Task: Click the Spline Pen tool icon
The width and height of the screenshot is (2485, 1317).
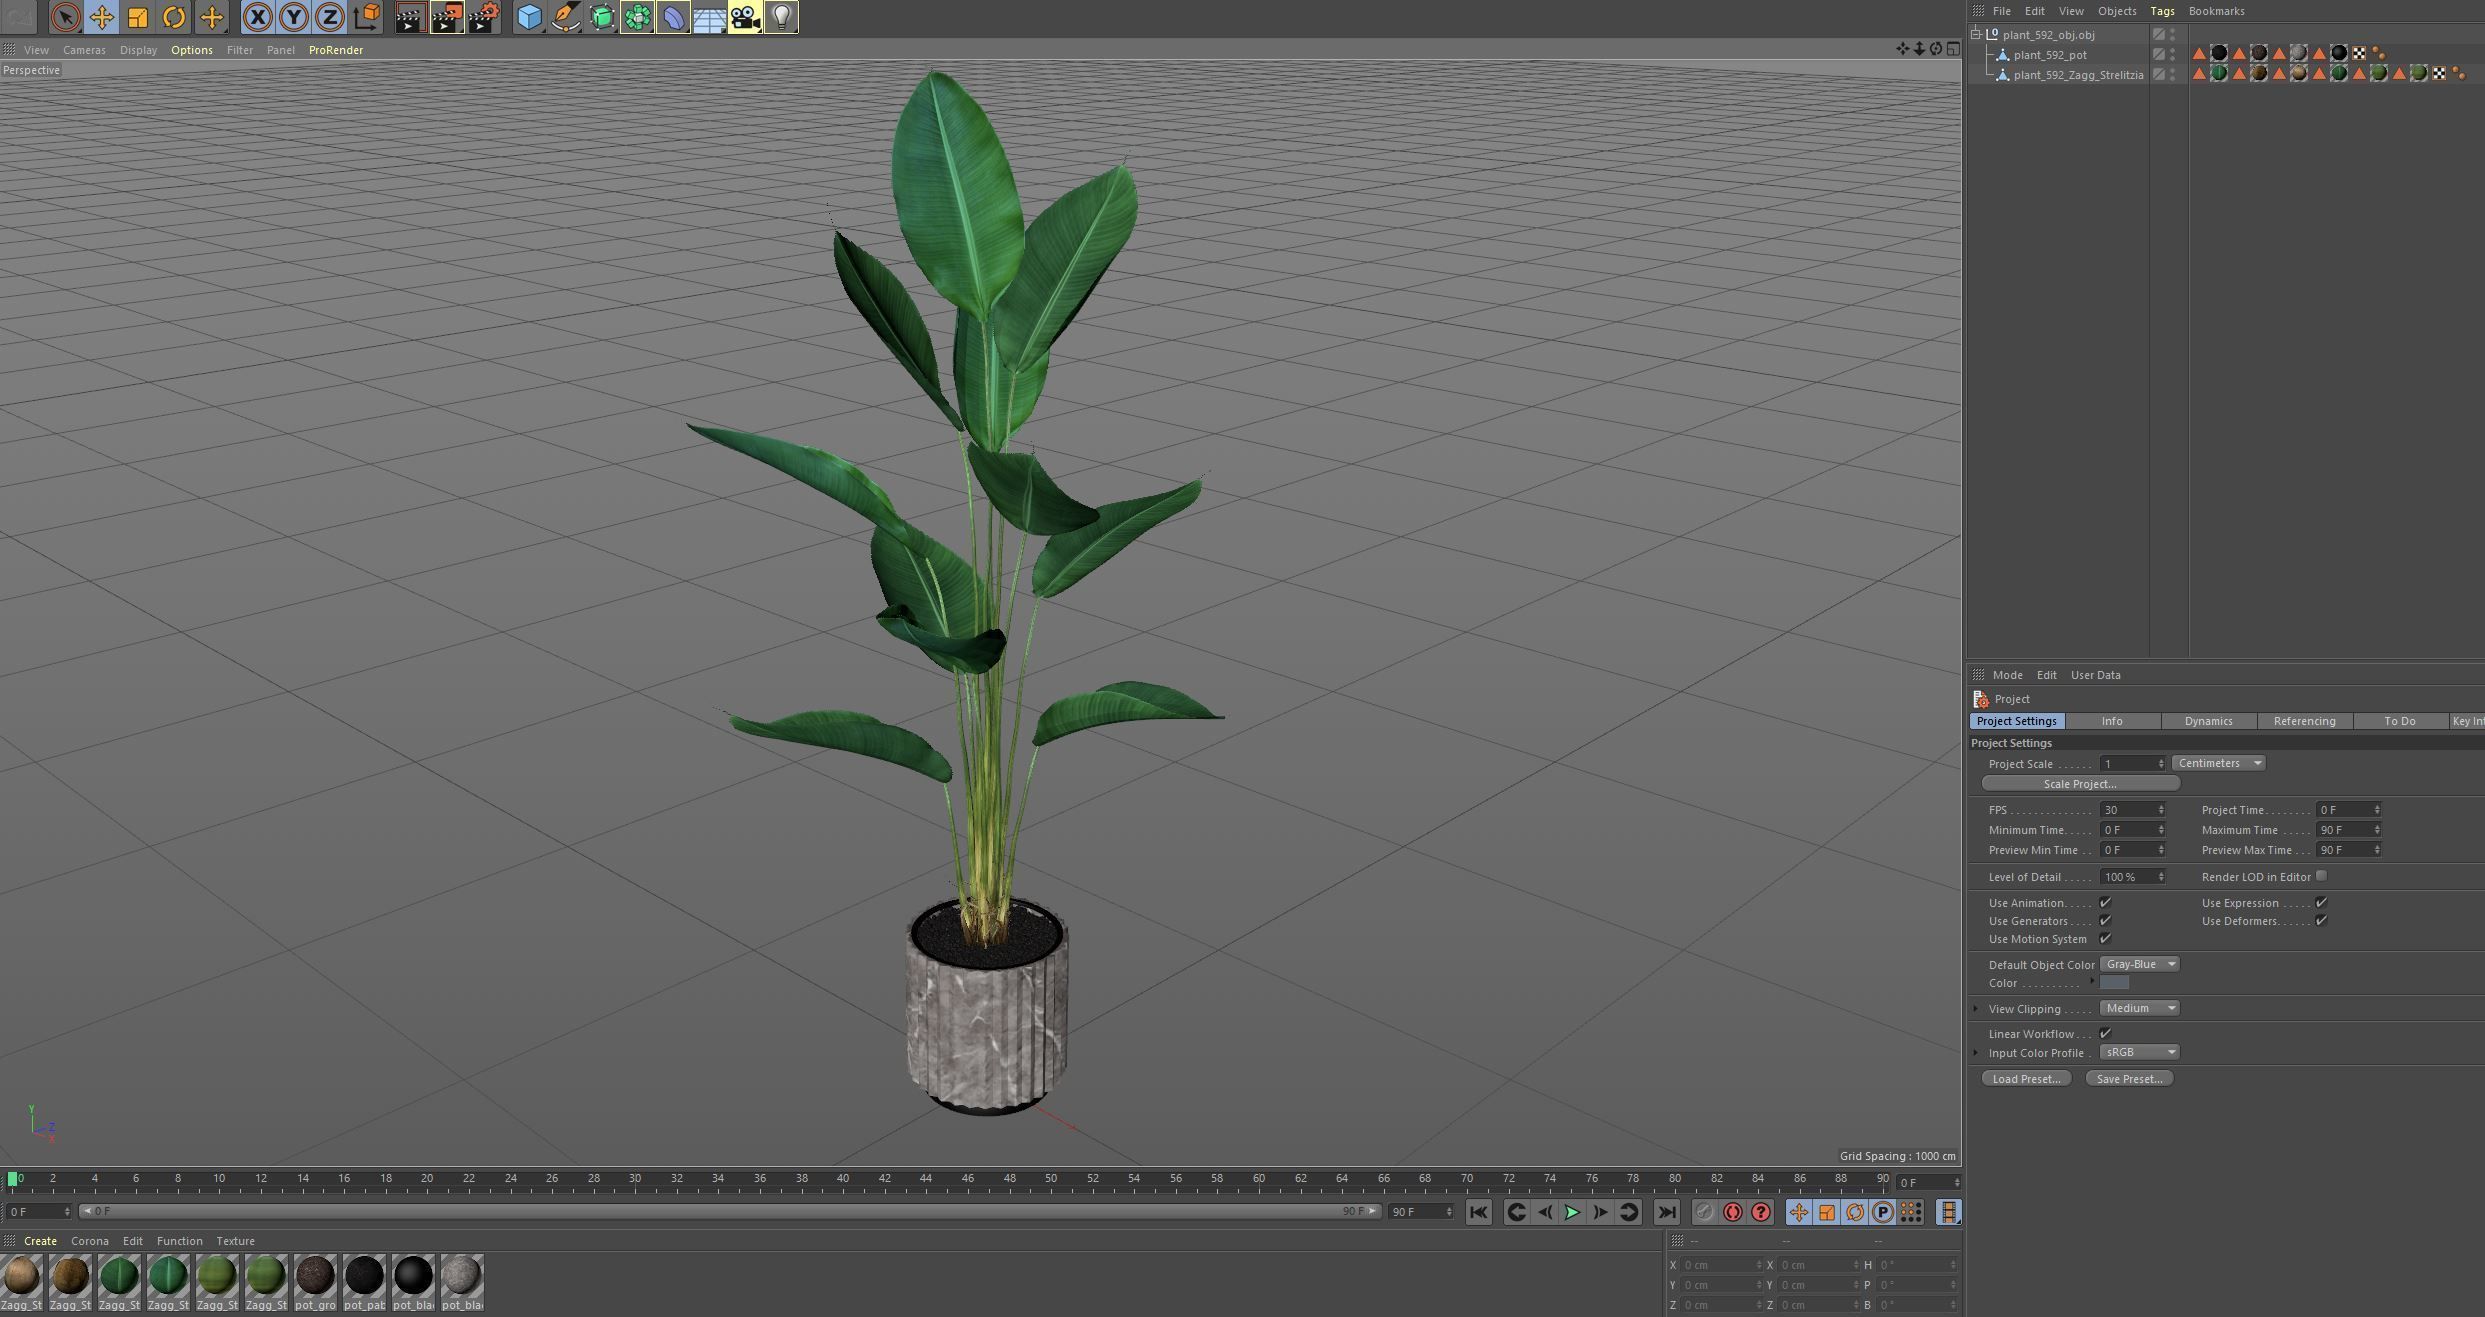Action: click(566, 17)
